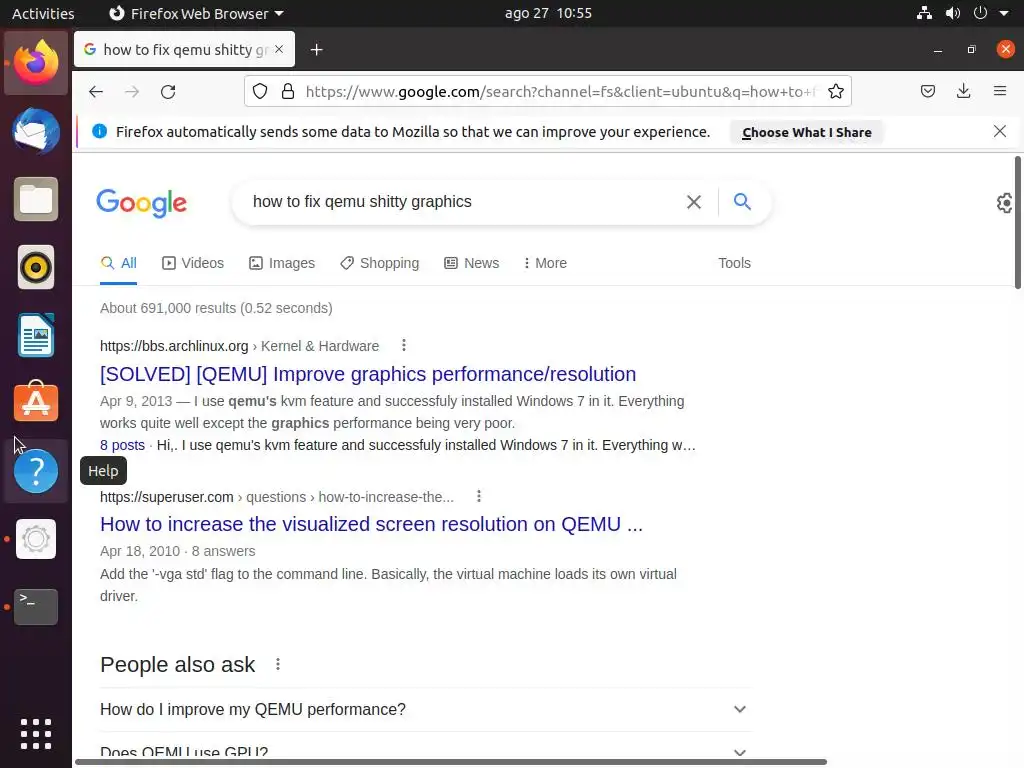Open "How to increase the visualized screen resolution" result
The height and width of the screenshot is (768, 1024).
click(x=372, y=524)
